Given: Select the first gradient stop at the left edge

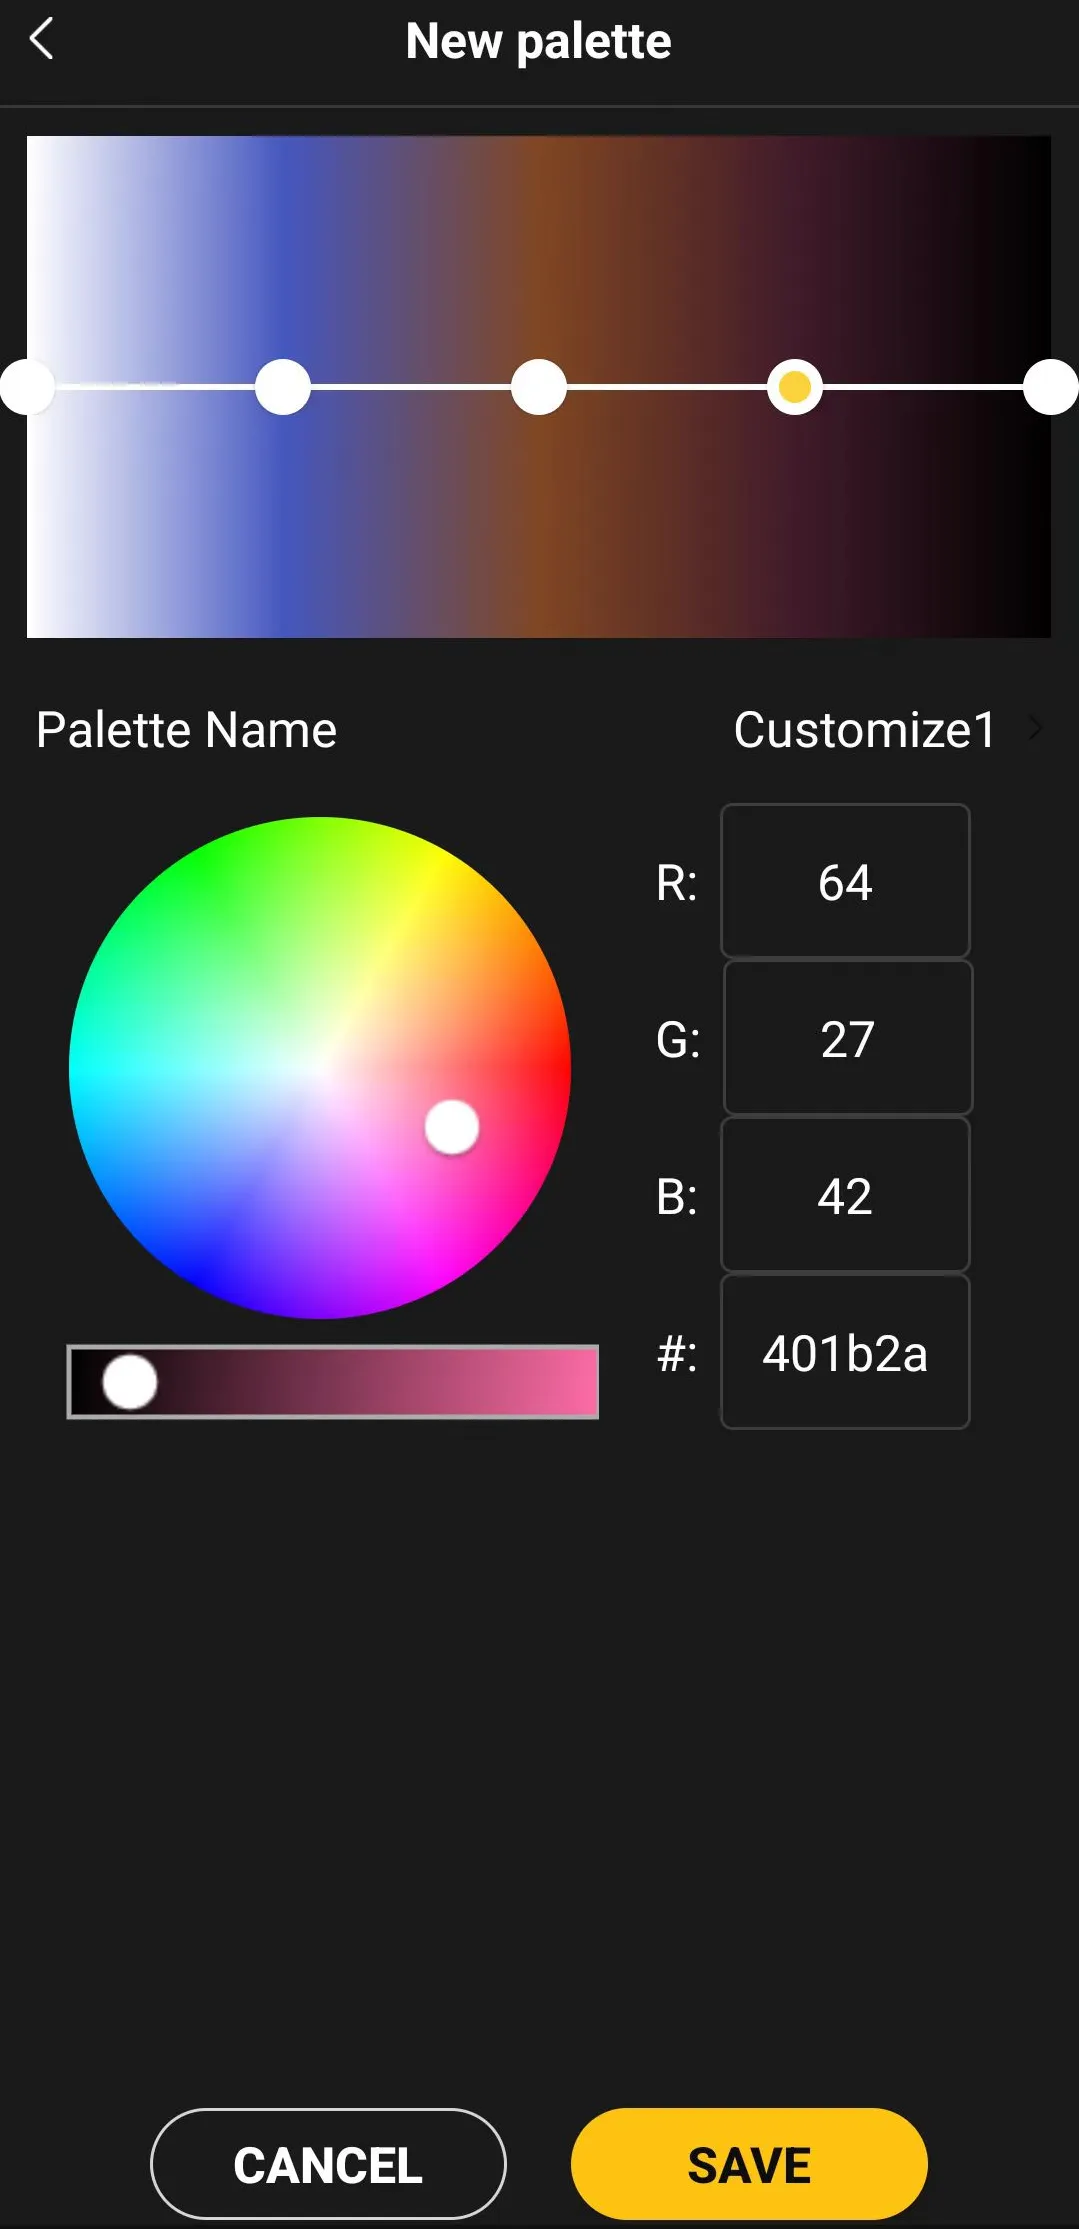Looking at the screenshot, I should [27, 387].
